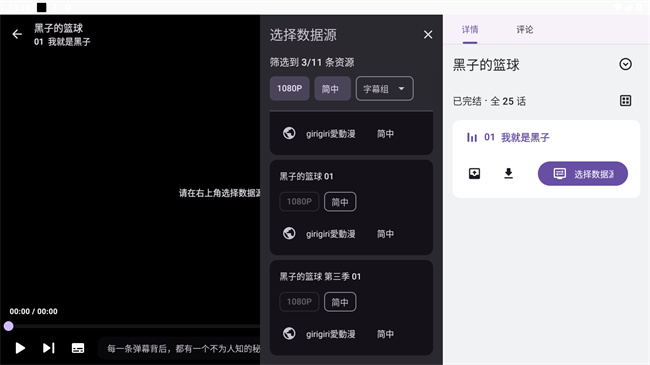Image resolution: width=650 pixels, height=365 pixels.
Task: Close the 选择数据源 panel
Action: tap(428, 34)
